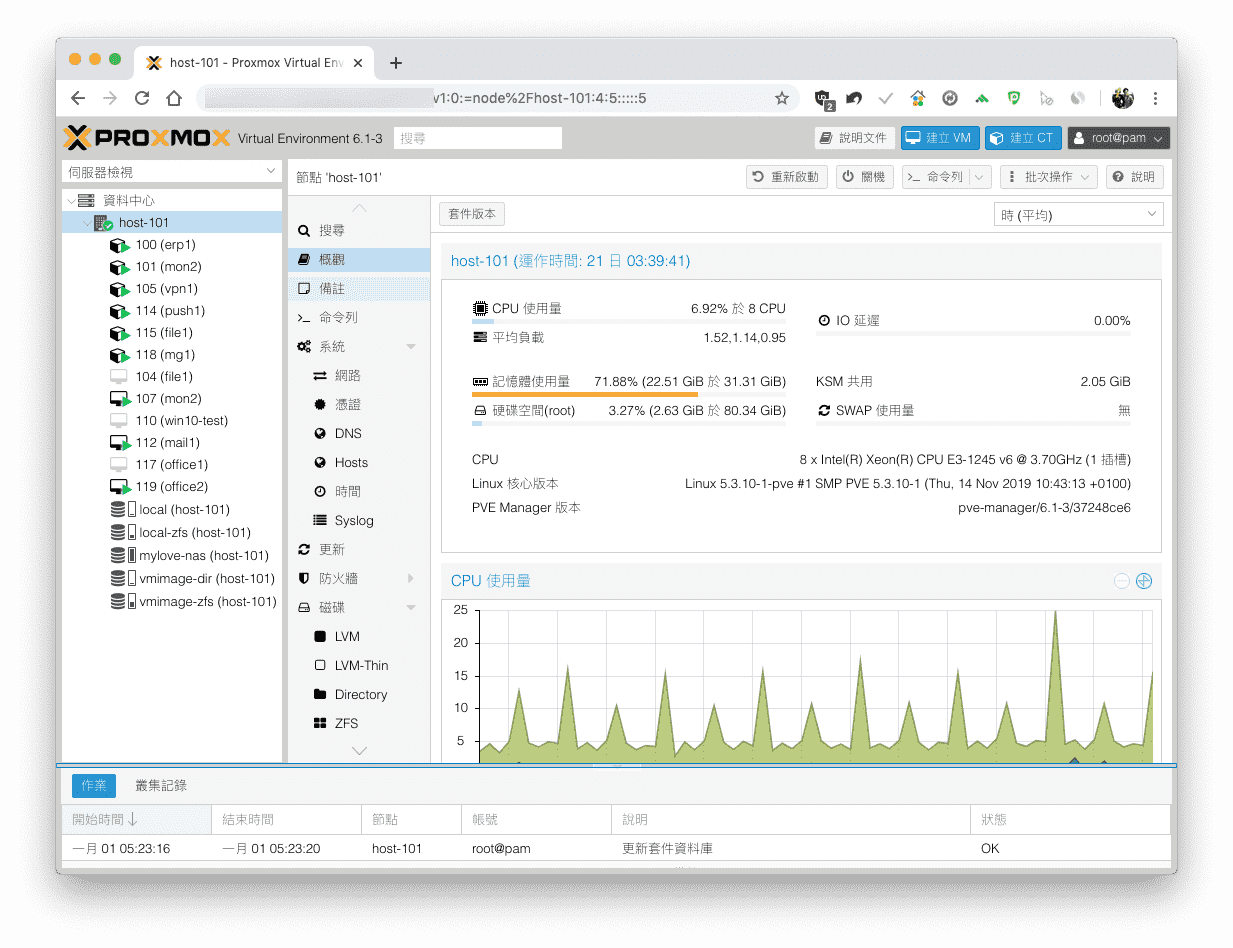Image resolution: width=1233 pixels, height=948 pixels.
Task: Open 批次操作 bulk actions menu
Action: pos(1049,177)
